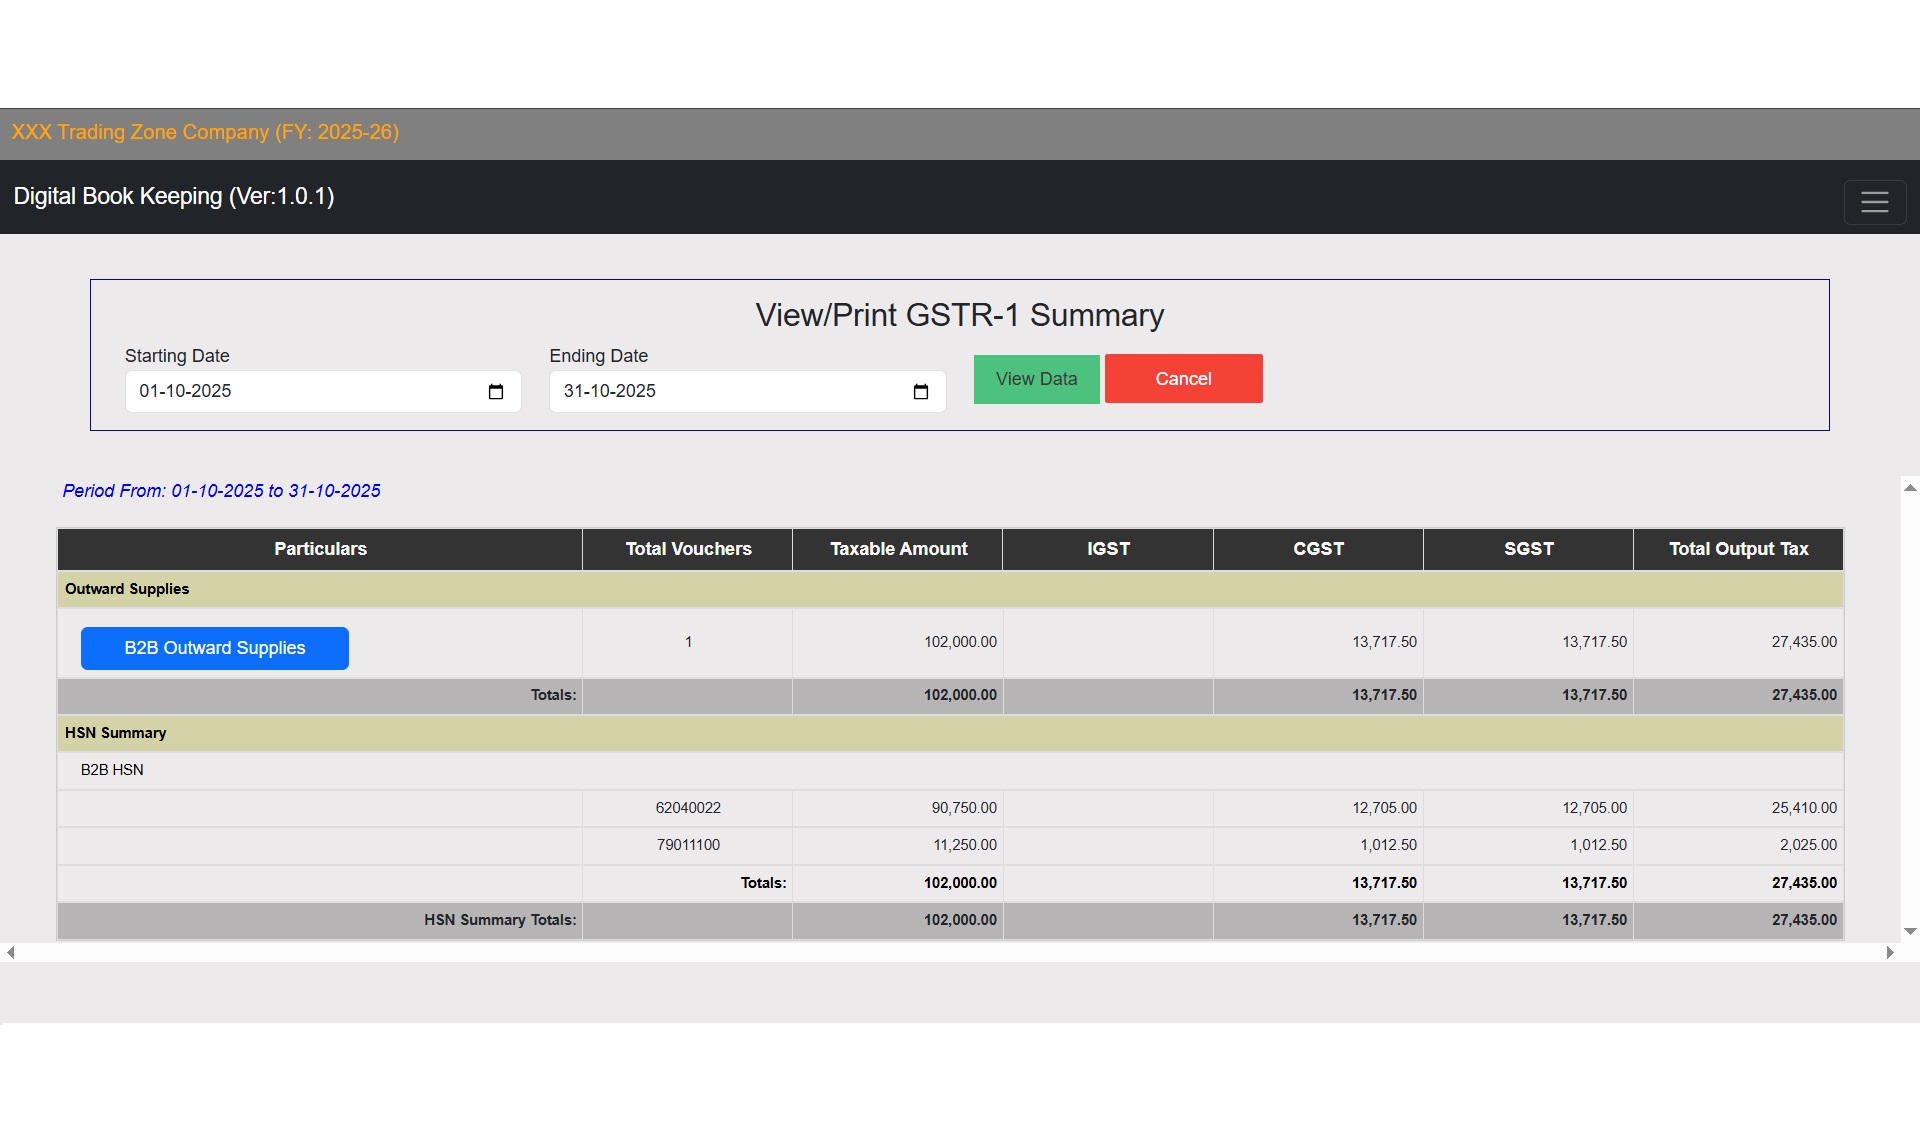Select HSN code 62040022 cell

click(688, 808)
